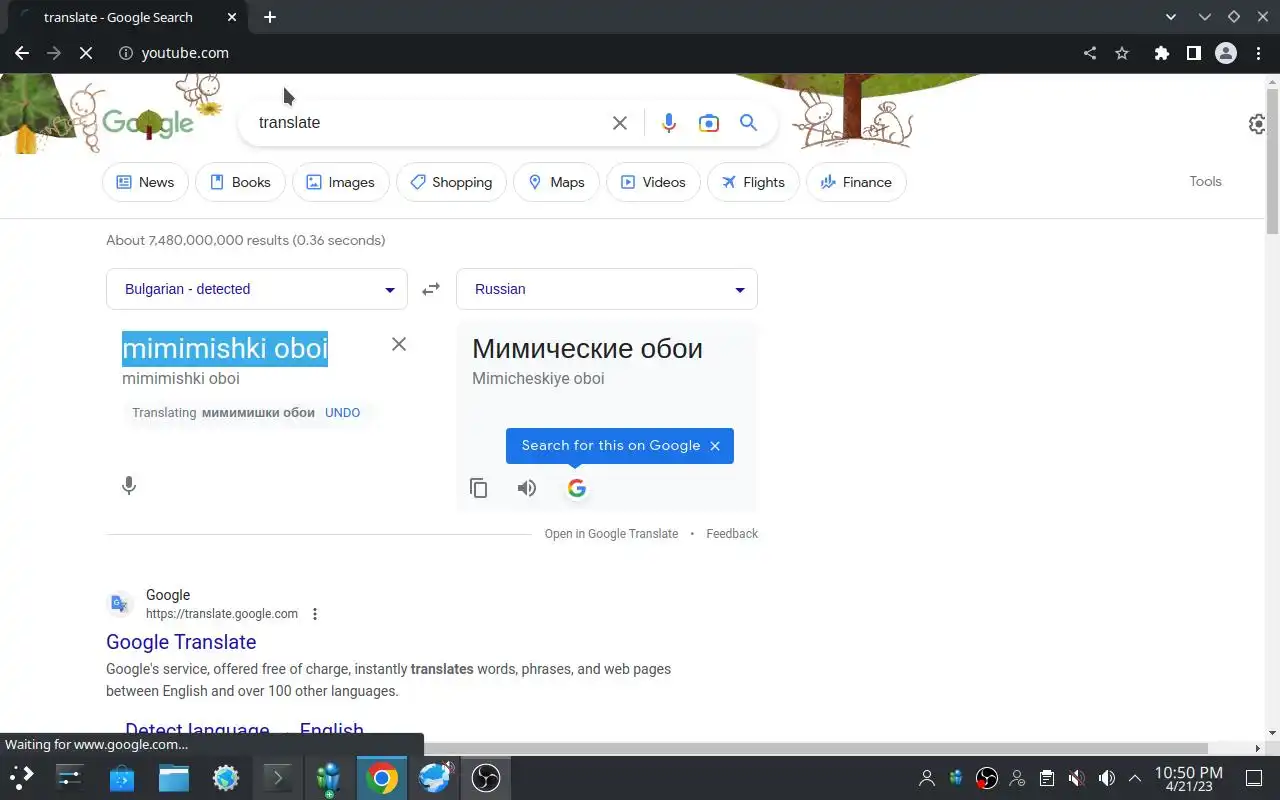Image resolution: width=1280 pixels, height=800 pixels.
Task: Click the About 7,480,000,000 results text
Action: [245, 240]
